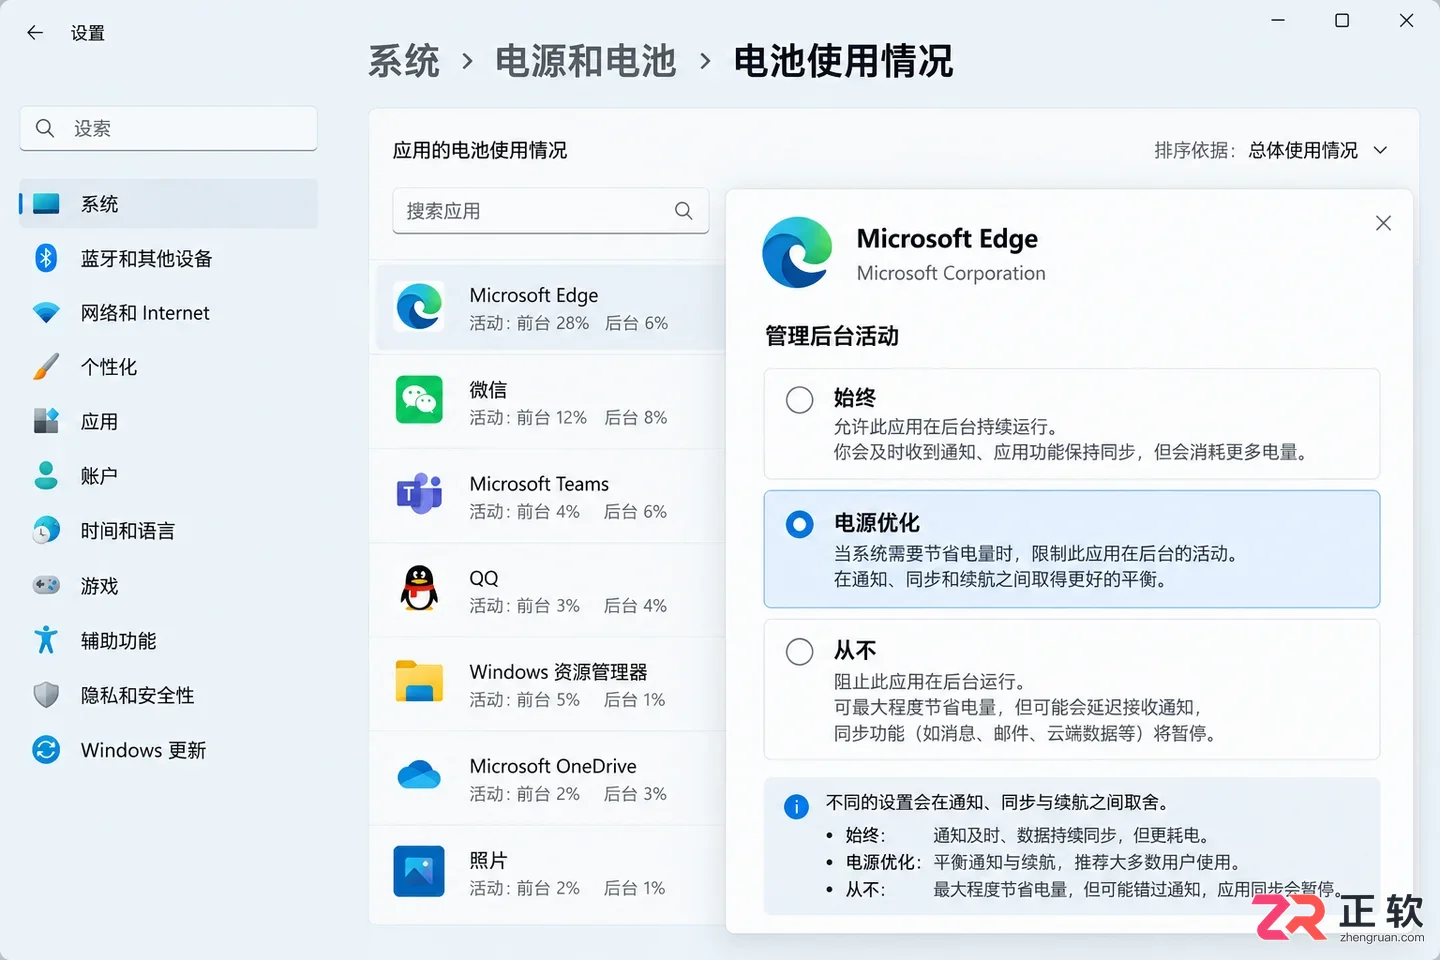The height and width of the screenshot is (960, 1440).
Task: Click the QQ penguin app icon
Action: tap(419, 588)
